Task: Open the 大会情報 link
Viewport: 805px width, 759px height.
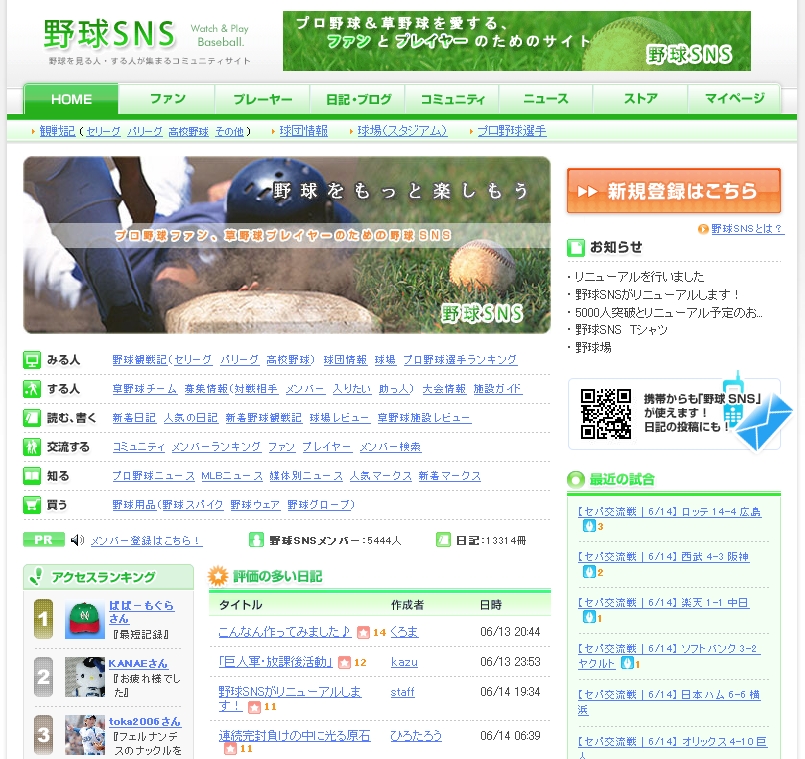Action: (444, 389)
